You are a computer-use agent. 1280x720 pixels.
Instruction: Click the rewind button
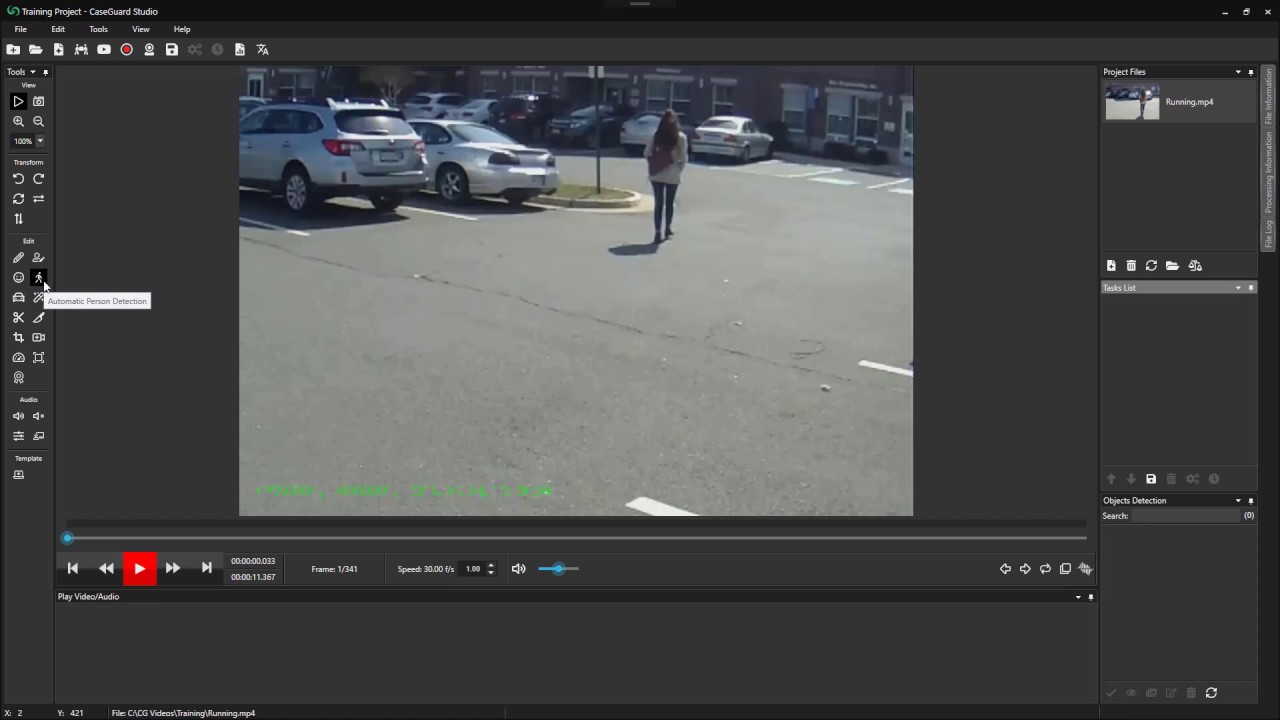(106, 569)
